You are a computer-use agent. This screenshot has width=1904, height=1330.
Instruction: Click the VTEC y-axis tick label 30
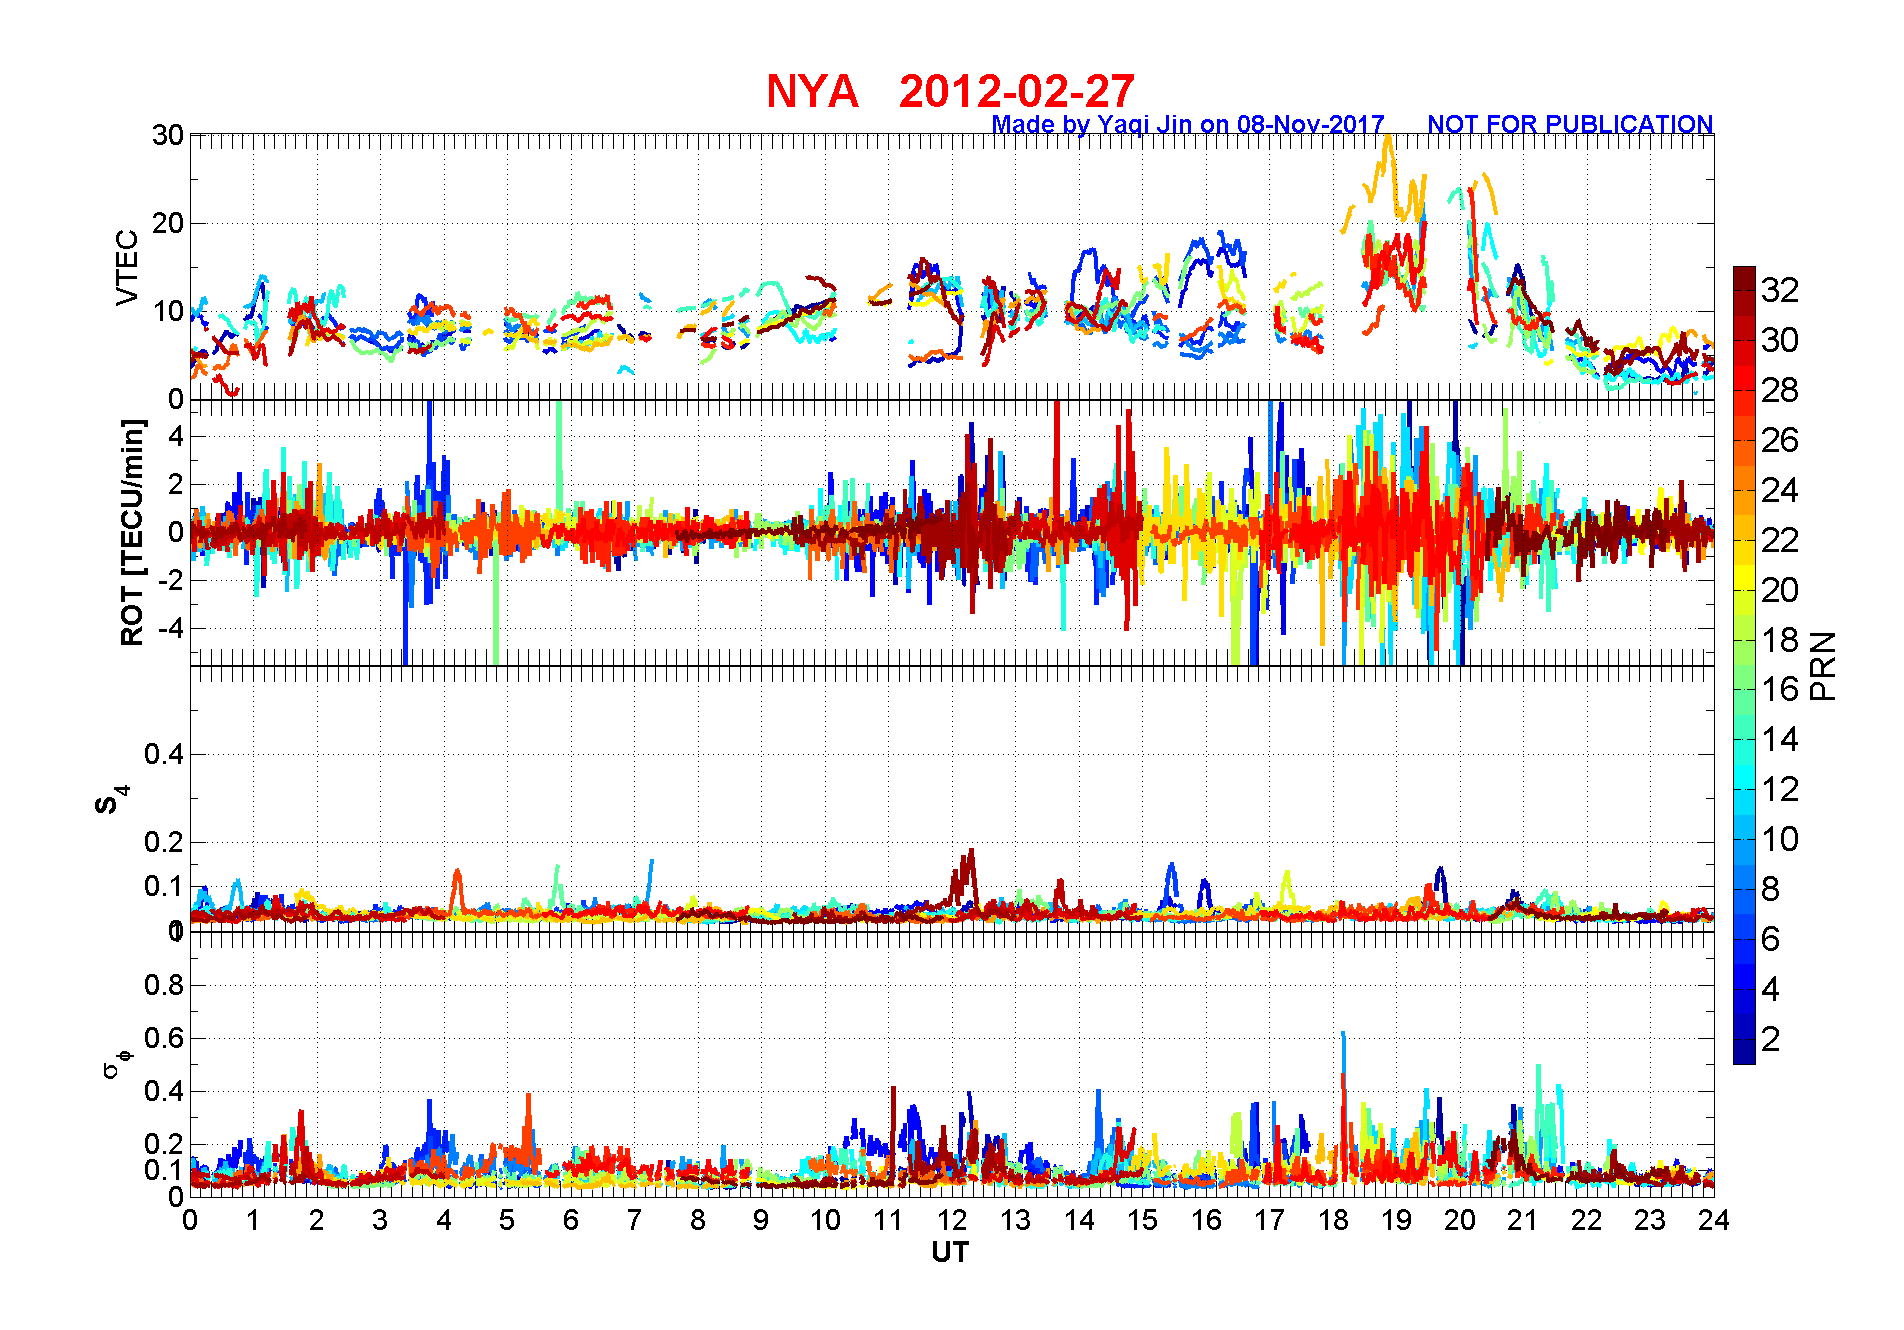[168, 135]
